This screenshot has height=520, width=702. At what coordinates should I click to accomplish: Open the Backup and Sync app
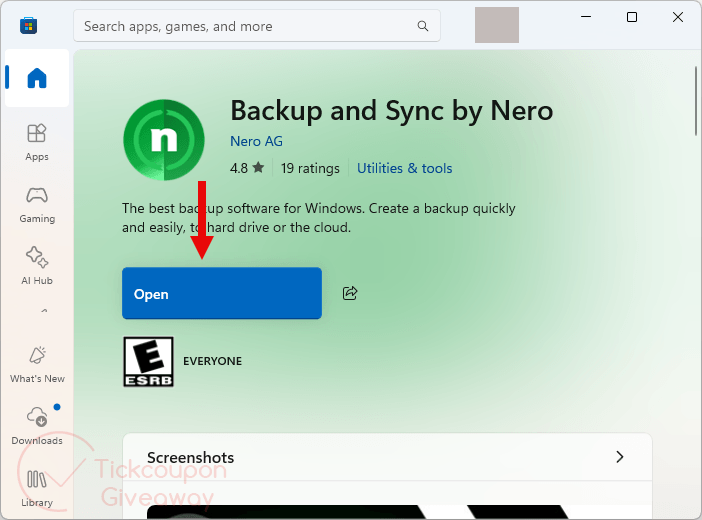222,293
